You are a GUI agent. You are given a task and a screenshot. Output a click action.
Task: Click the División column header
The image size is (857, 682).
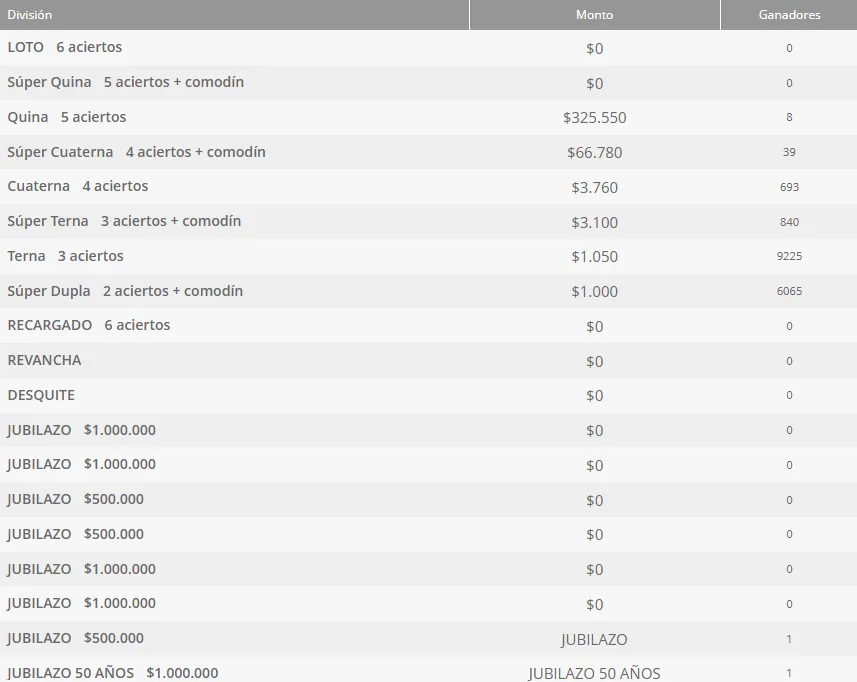[x=30, y=15]
